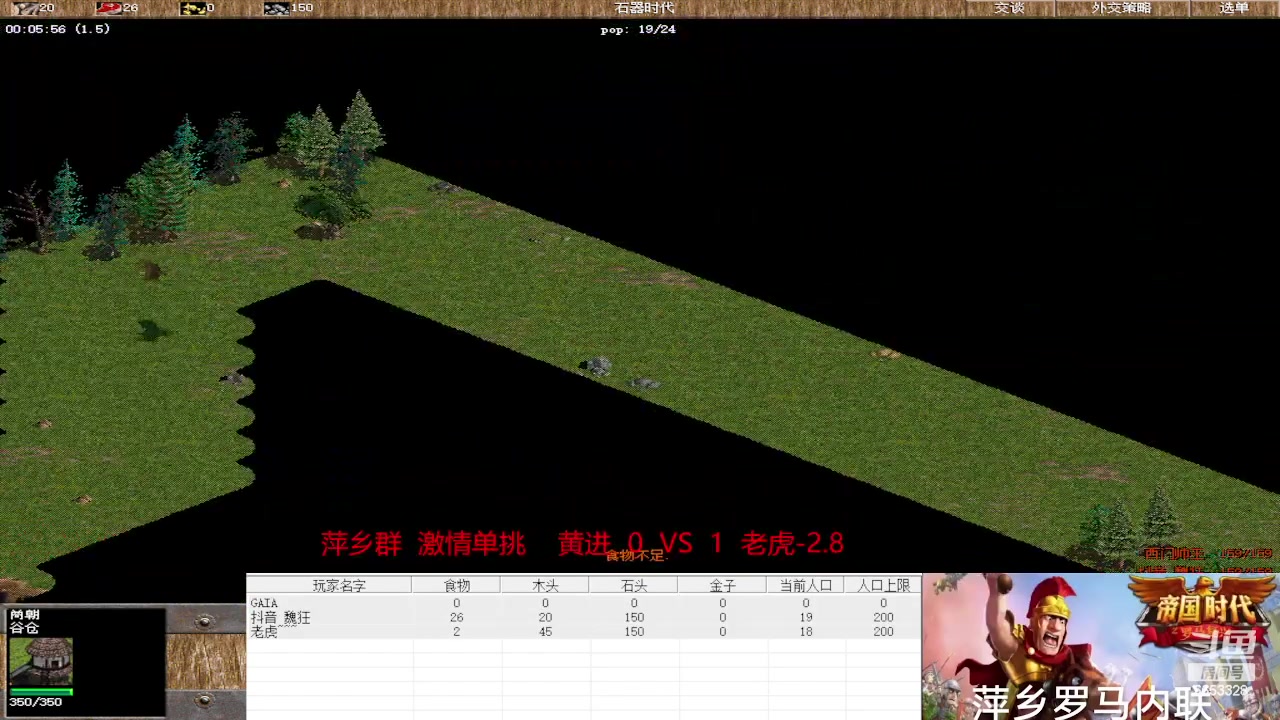
Task: Open the 外交策略 diplomacy menu
Action: [x=1121, y=8]
